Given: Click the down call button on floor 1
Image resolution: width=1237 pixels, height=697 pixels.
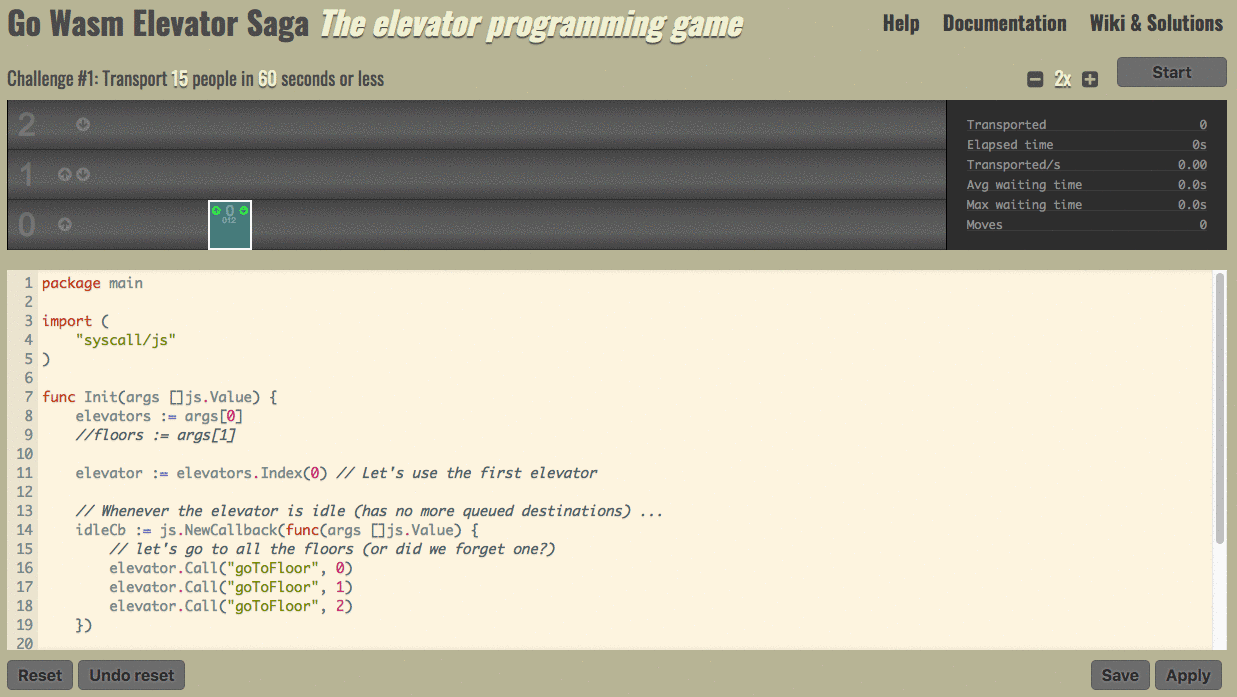Looking at the screenshot, I should [x=83, y=174].
